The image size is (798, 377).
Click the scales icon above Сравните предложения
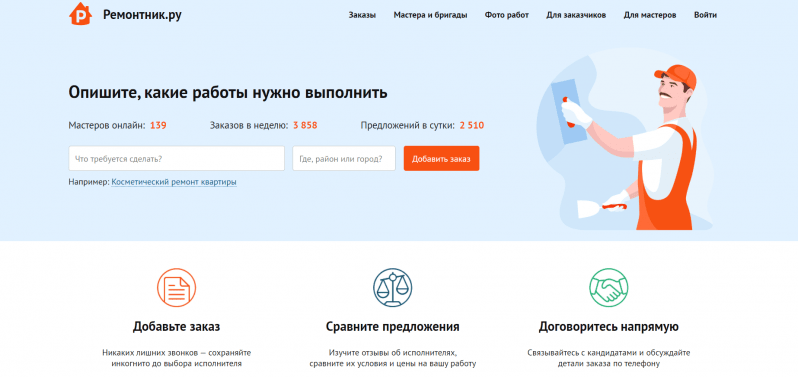pos(392,287)
